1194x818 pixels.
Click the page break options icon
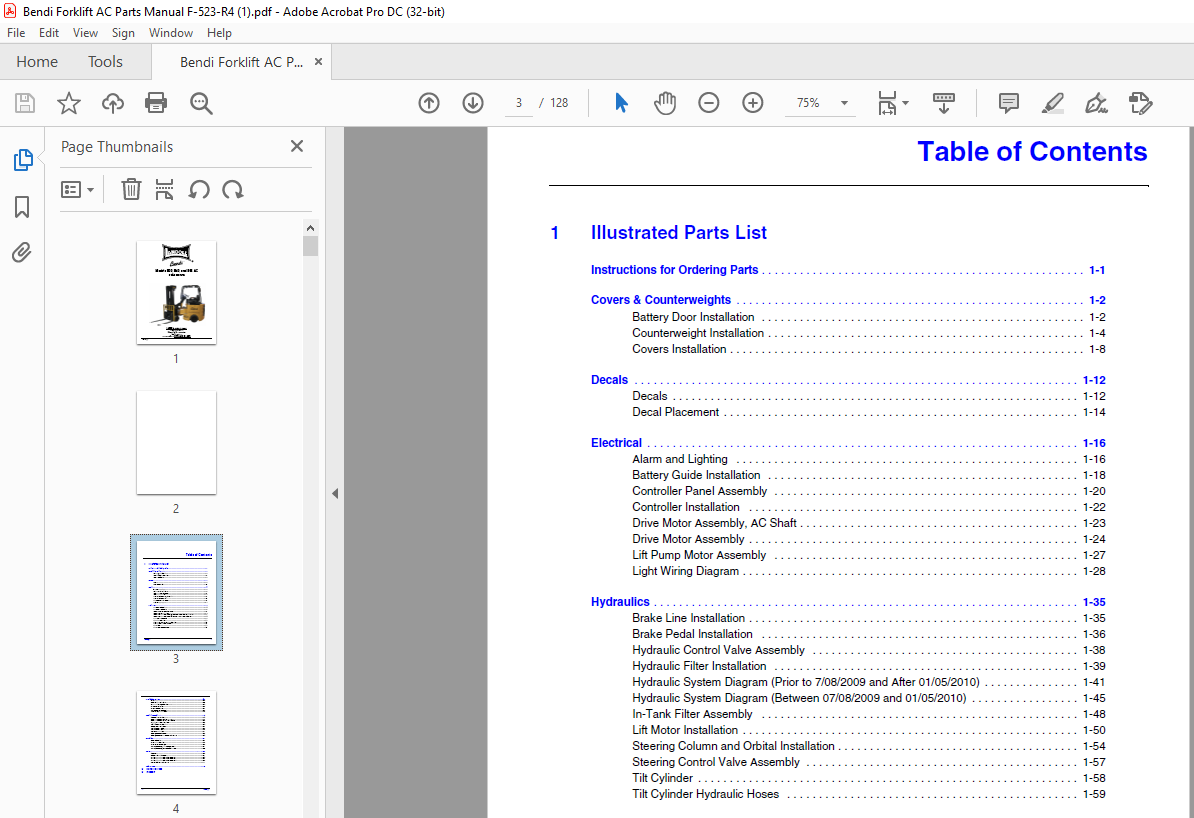[x=164, y=190]
